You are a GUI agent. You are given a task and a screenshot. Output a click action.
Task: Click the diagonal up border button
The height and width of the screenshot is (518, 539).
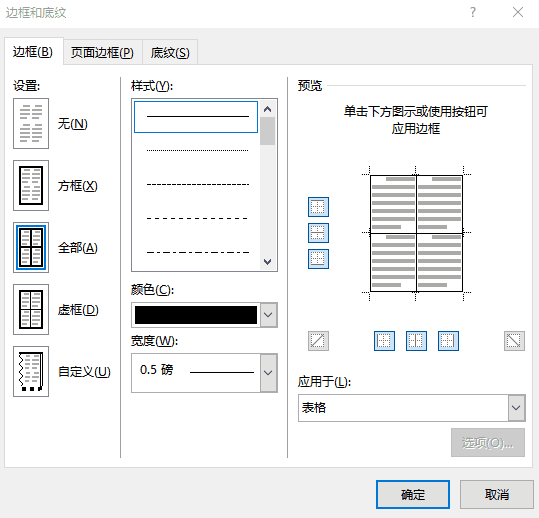point(318,341)
